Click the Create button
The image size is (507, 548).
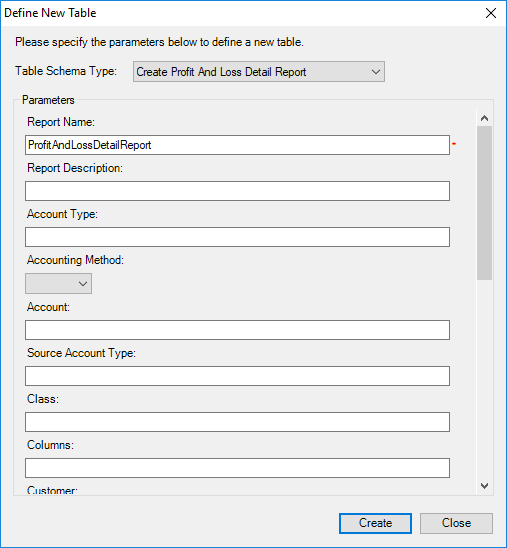click(x=375, y=523)
